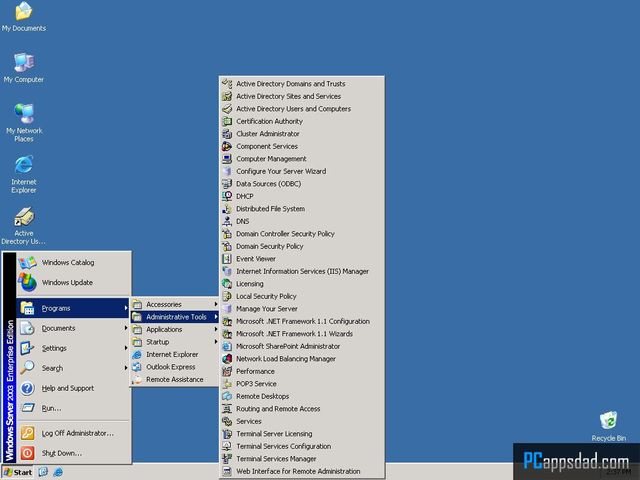Click Routing and Remote Access icon
Viewport: 640px width, 480px height.
point(227,409)
